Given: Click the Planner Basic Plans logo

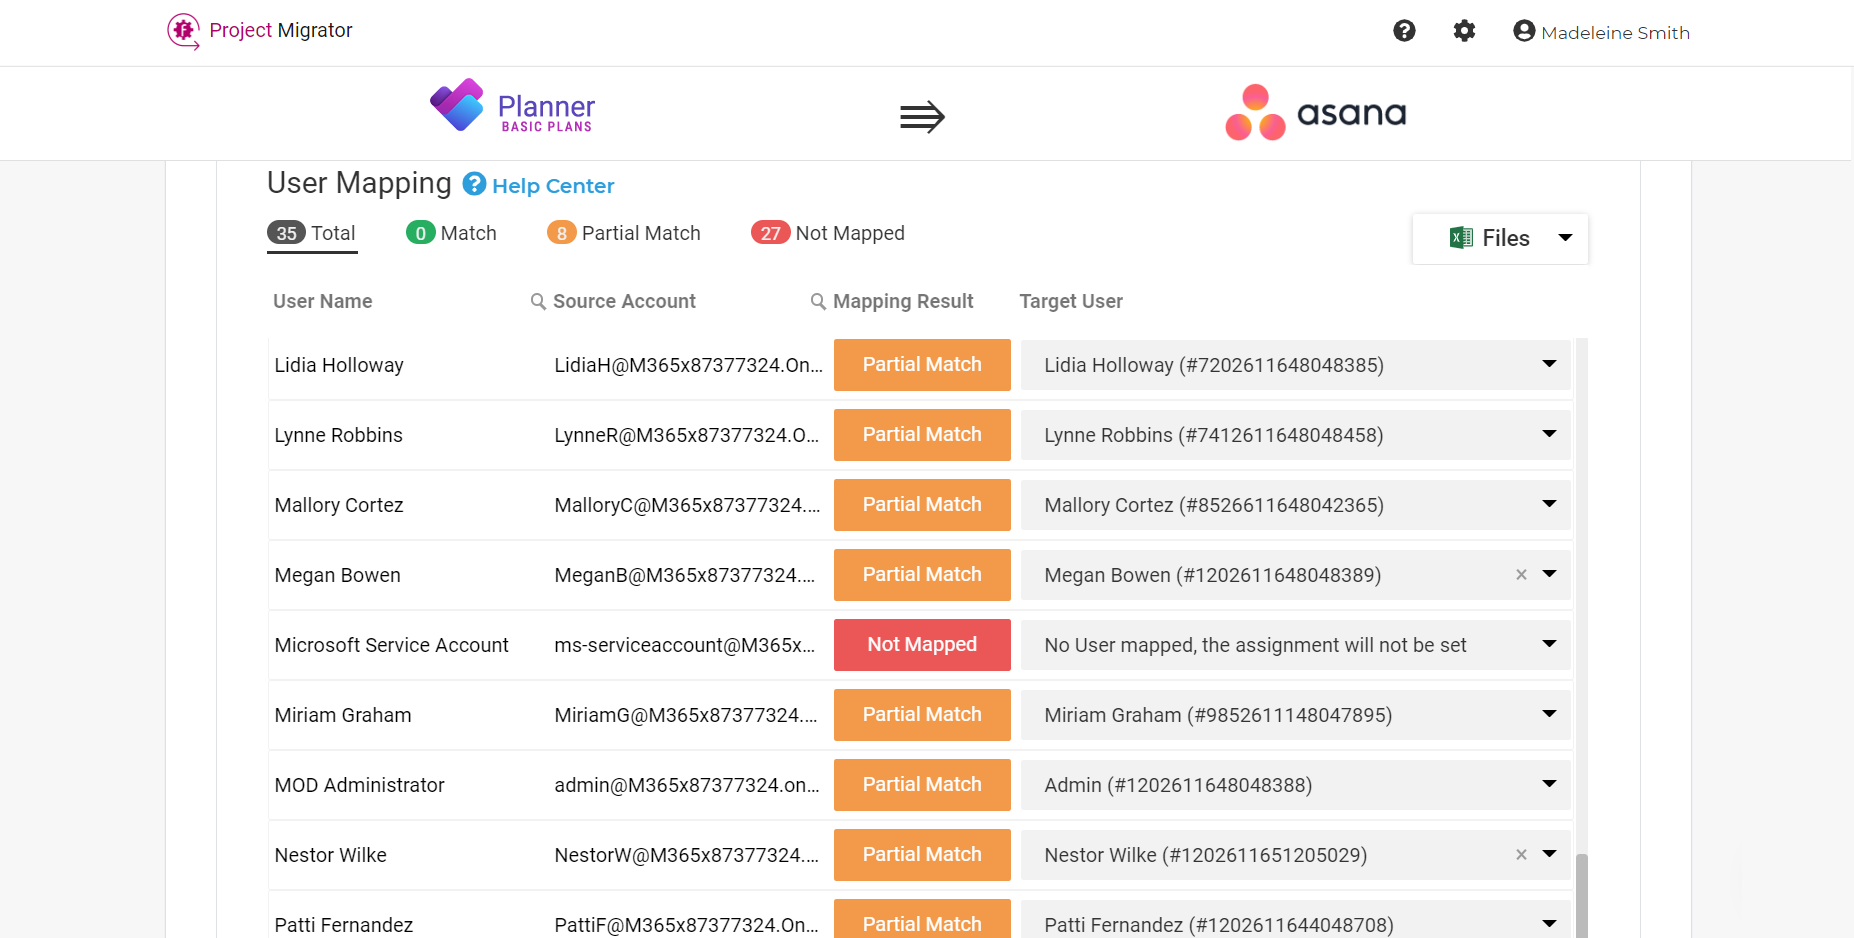Looking at the screenshot, I should [512, 106].
